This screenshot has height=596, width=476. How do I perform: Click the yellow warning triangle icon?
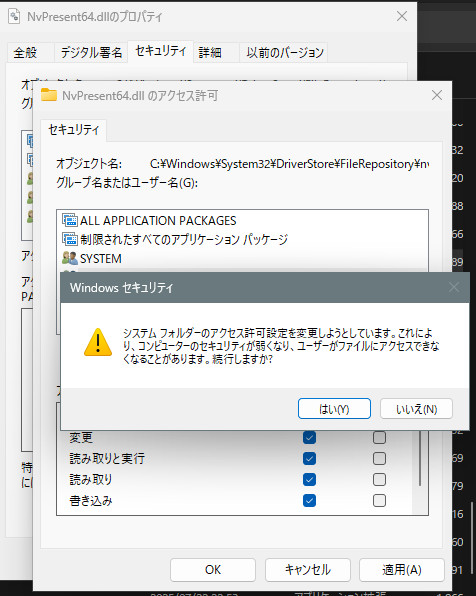click(98, 342)
